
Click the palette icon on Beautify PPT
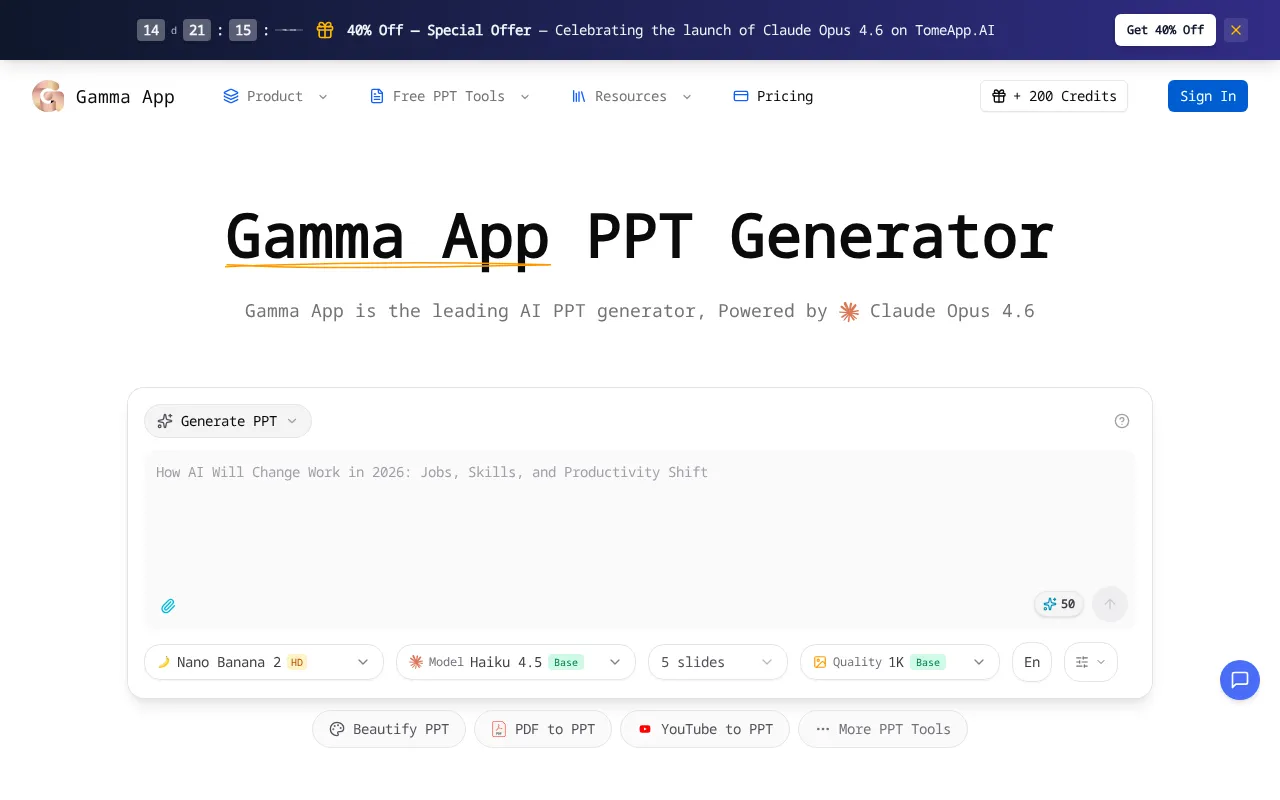pyautogui.click(x=337, y=729)
